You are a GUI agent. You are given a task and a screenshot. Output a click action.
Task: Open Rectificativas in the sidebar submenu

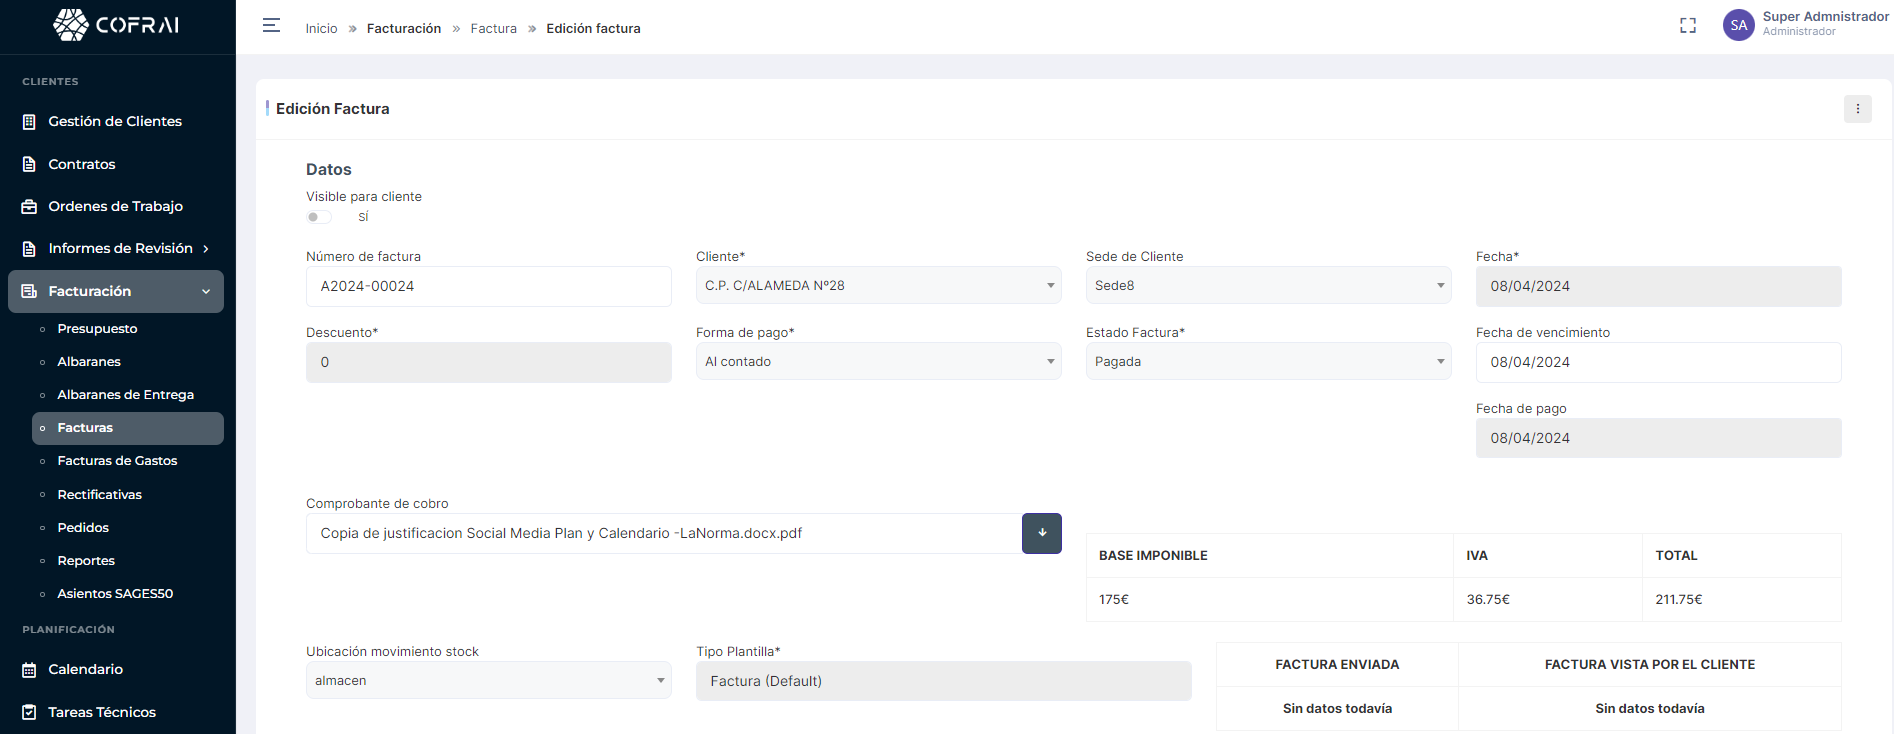coord(99,494)
